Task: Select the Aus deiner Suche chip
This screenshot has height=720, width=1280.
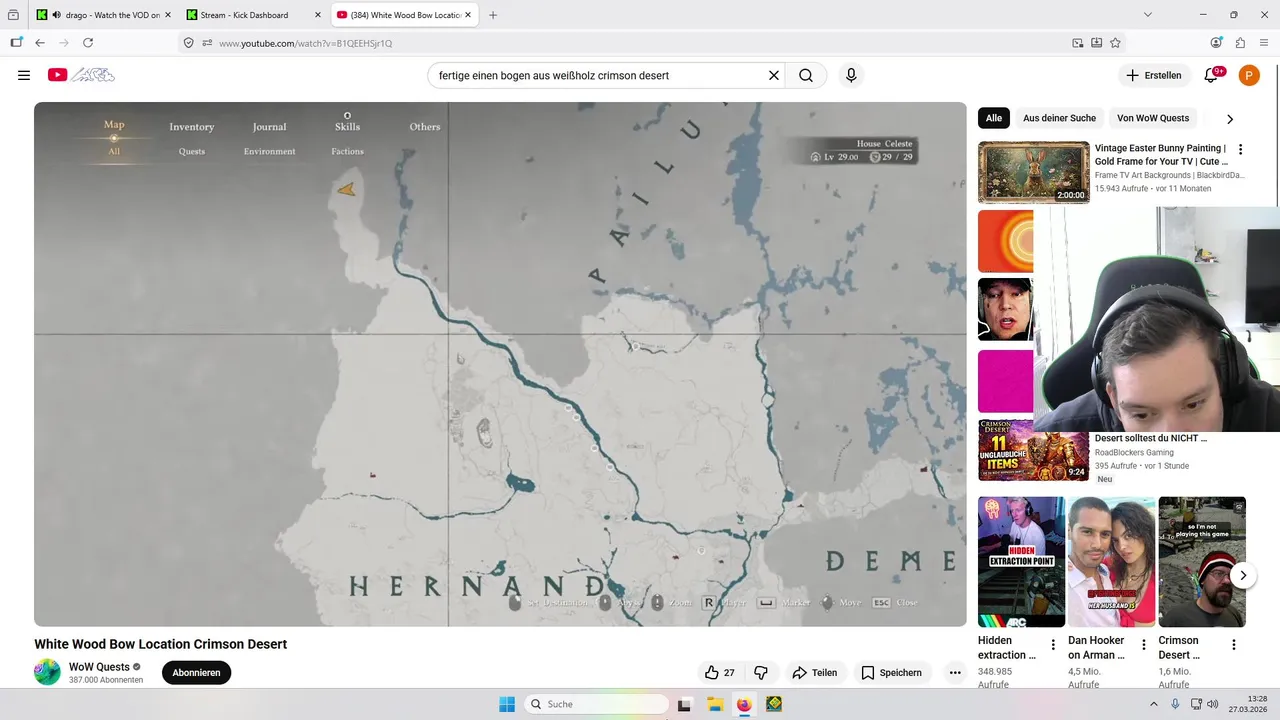Action: pyautogui.click(x=1059, y=118)
